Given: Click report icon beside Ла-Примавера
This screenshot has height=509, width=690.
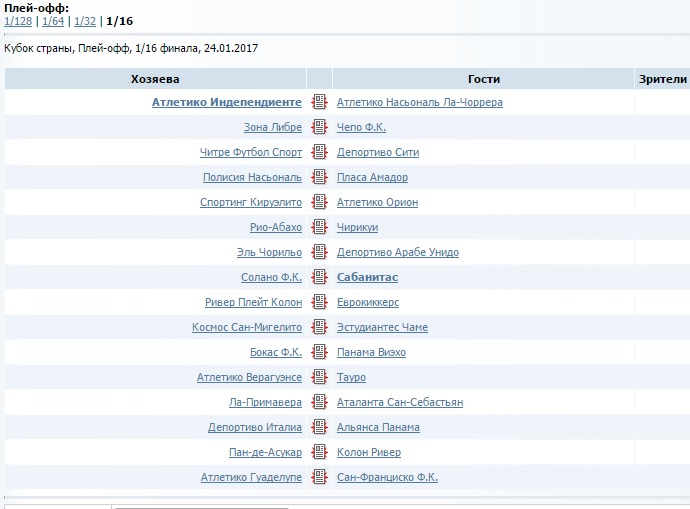Looking at the screenshot, I should [x=319, y=402].
